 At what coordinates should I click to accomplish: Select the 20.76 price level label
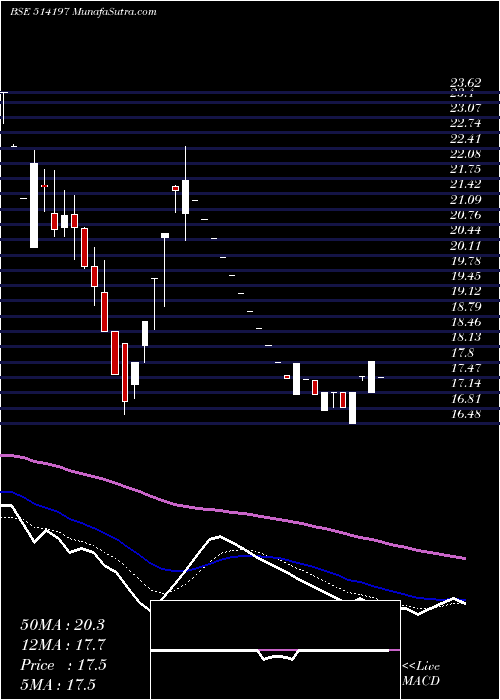point(466,216)
